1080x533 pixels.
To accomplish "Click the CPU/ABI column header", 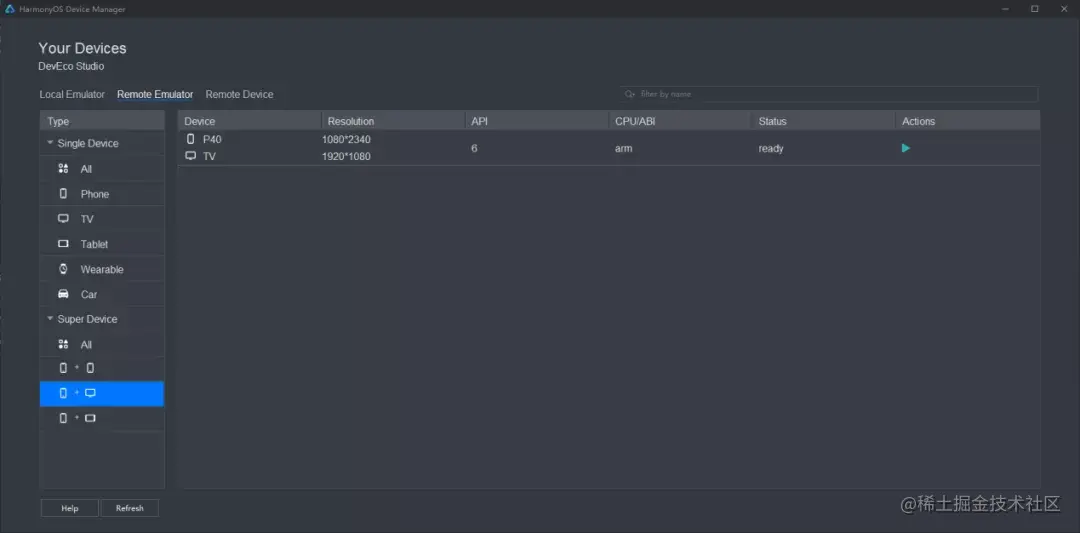I will coord(680,121).
